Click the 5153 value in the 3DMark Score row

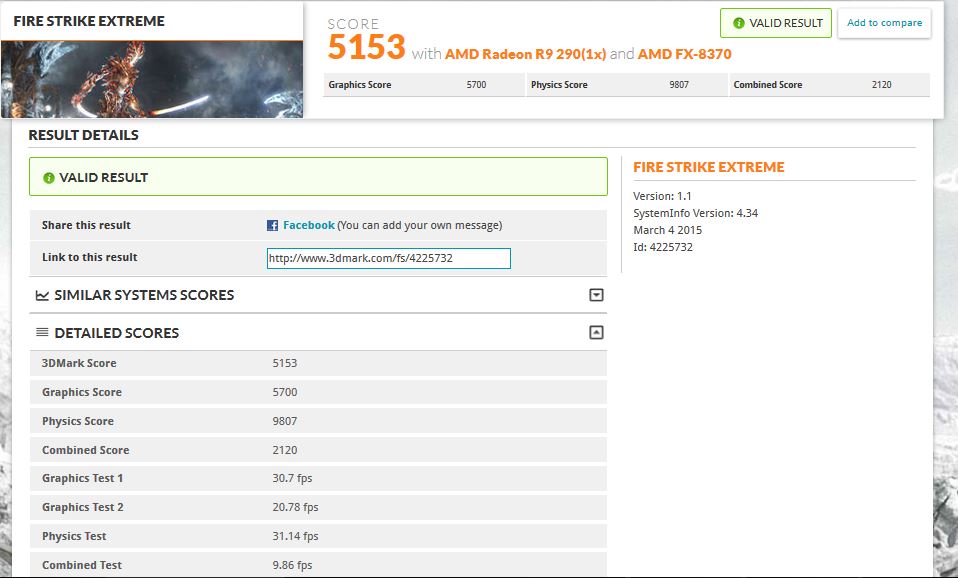tap(285, 363)
